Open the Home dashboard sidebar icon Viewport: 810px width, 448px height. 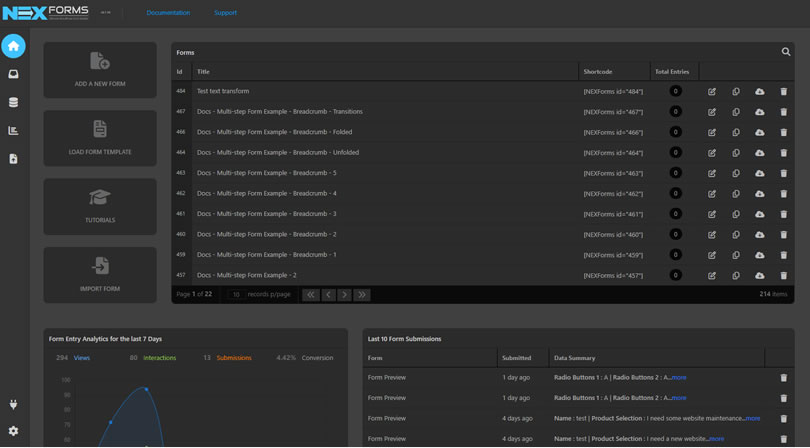point(13,46)
